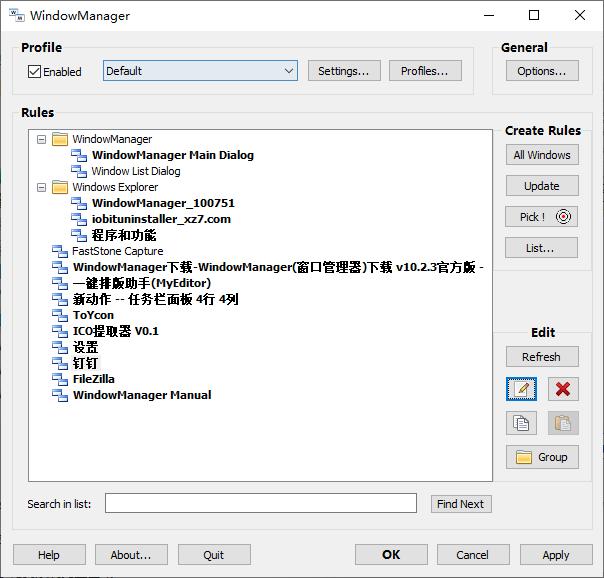This screenshot has height=578, width=604.
Task: Select the WindowManager Manual rule text
Action: pyautogui.click(x=142, y=395)
